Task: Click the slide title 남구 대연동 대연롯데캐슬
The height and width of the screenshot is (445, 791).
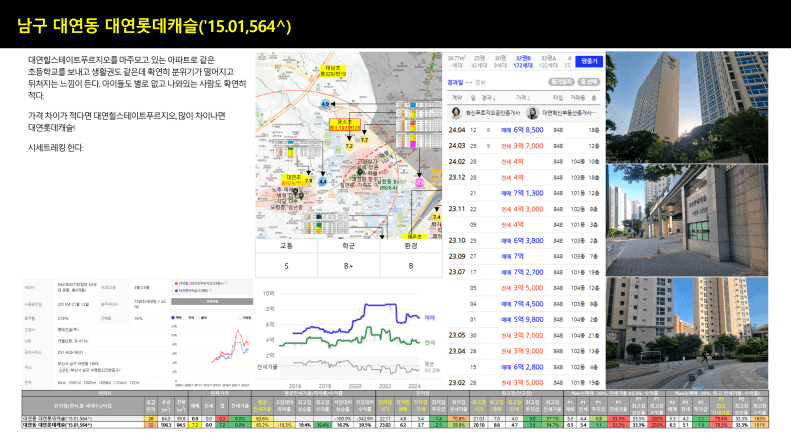Action: click(x=154, y=26)
